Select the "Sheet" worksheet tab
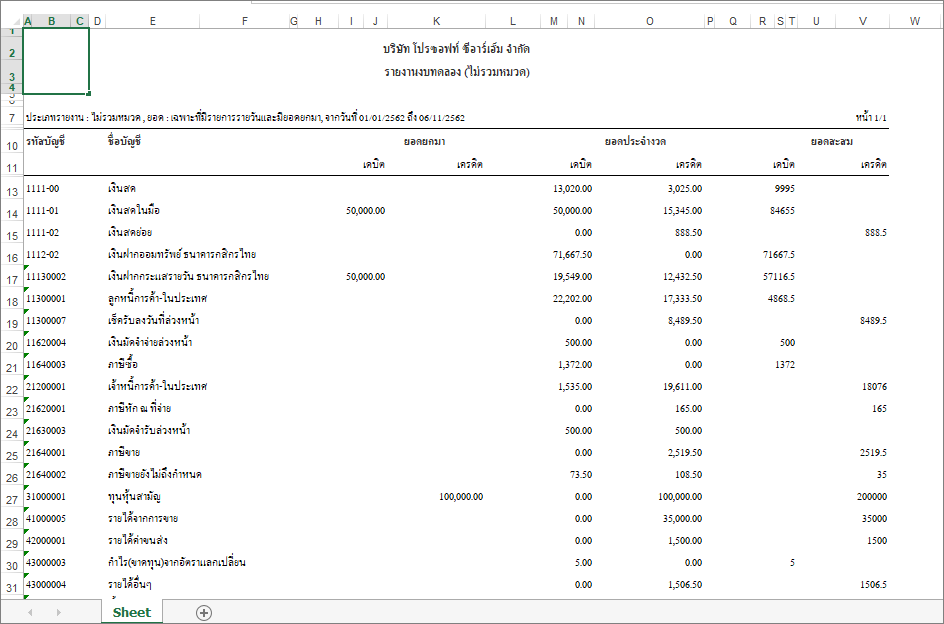 coord(132,613)
